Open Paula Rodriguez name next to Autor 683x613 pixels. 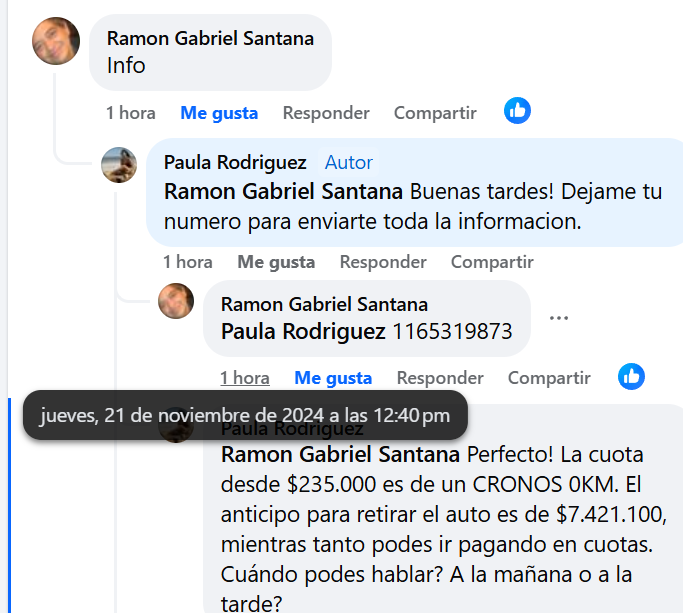click(235, 162)
